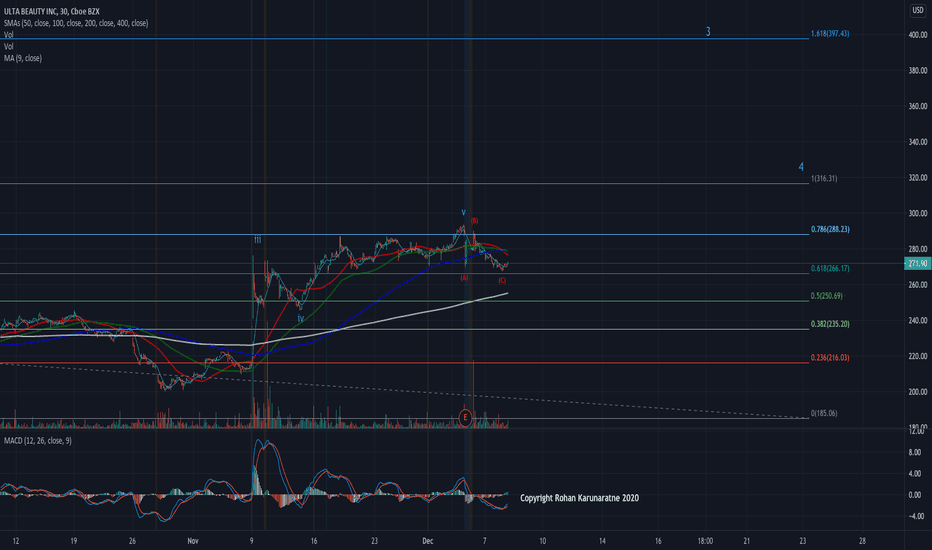Select the blue 'iii' wave label
932x550 pixels.
(x=257, y=240)
